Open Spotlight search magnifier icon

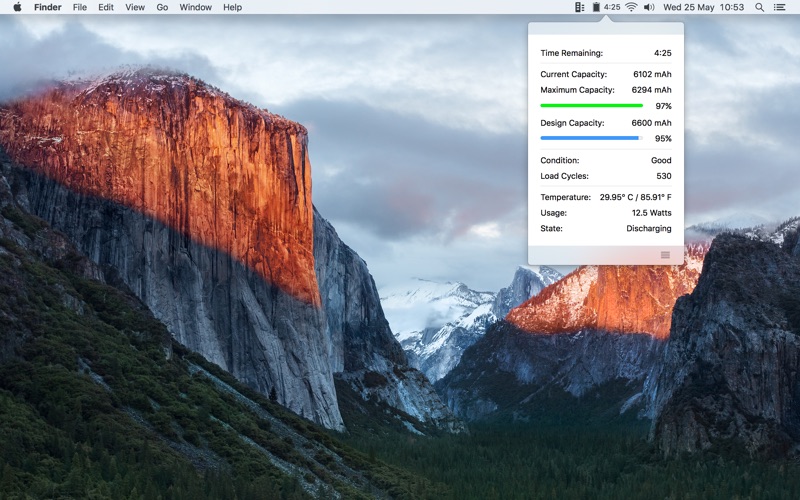point(759,7)
